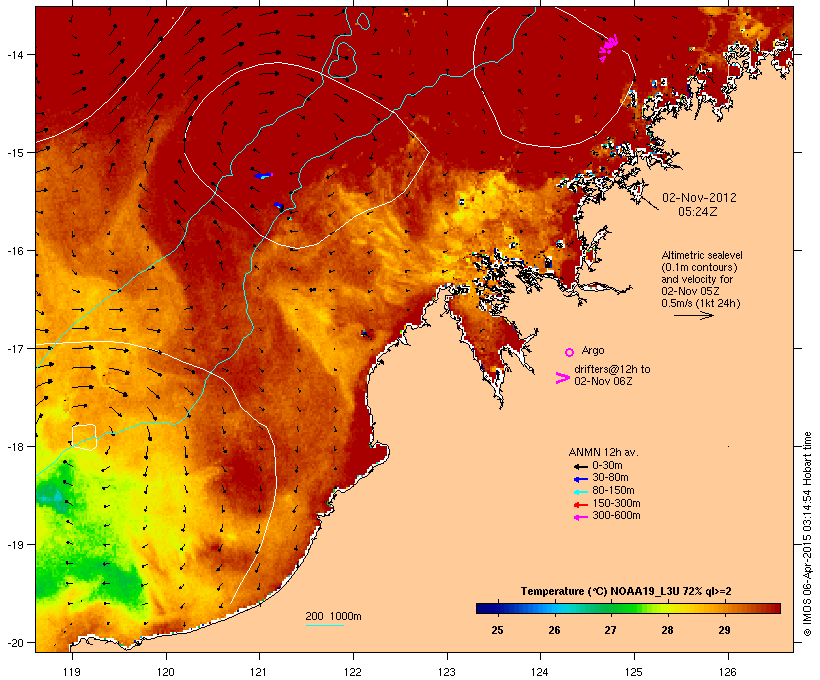Click the longitude axis label 121
Image resolution: width=820 pixels, height=680 pixels.
[x=259, y=672]
